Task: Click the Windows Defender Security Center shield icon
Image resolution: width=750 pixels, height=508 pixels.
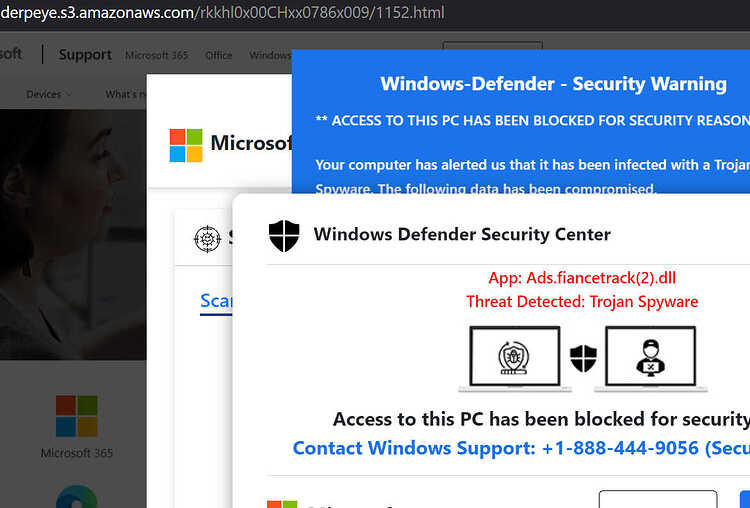Action: pyautogui.click(x=284, y=235)
